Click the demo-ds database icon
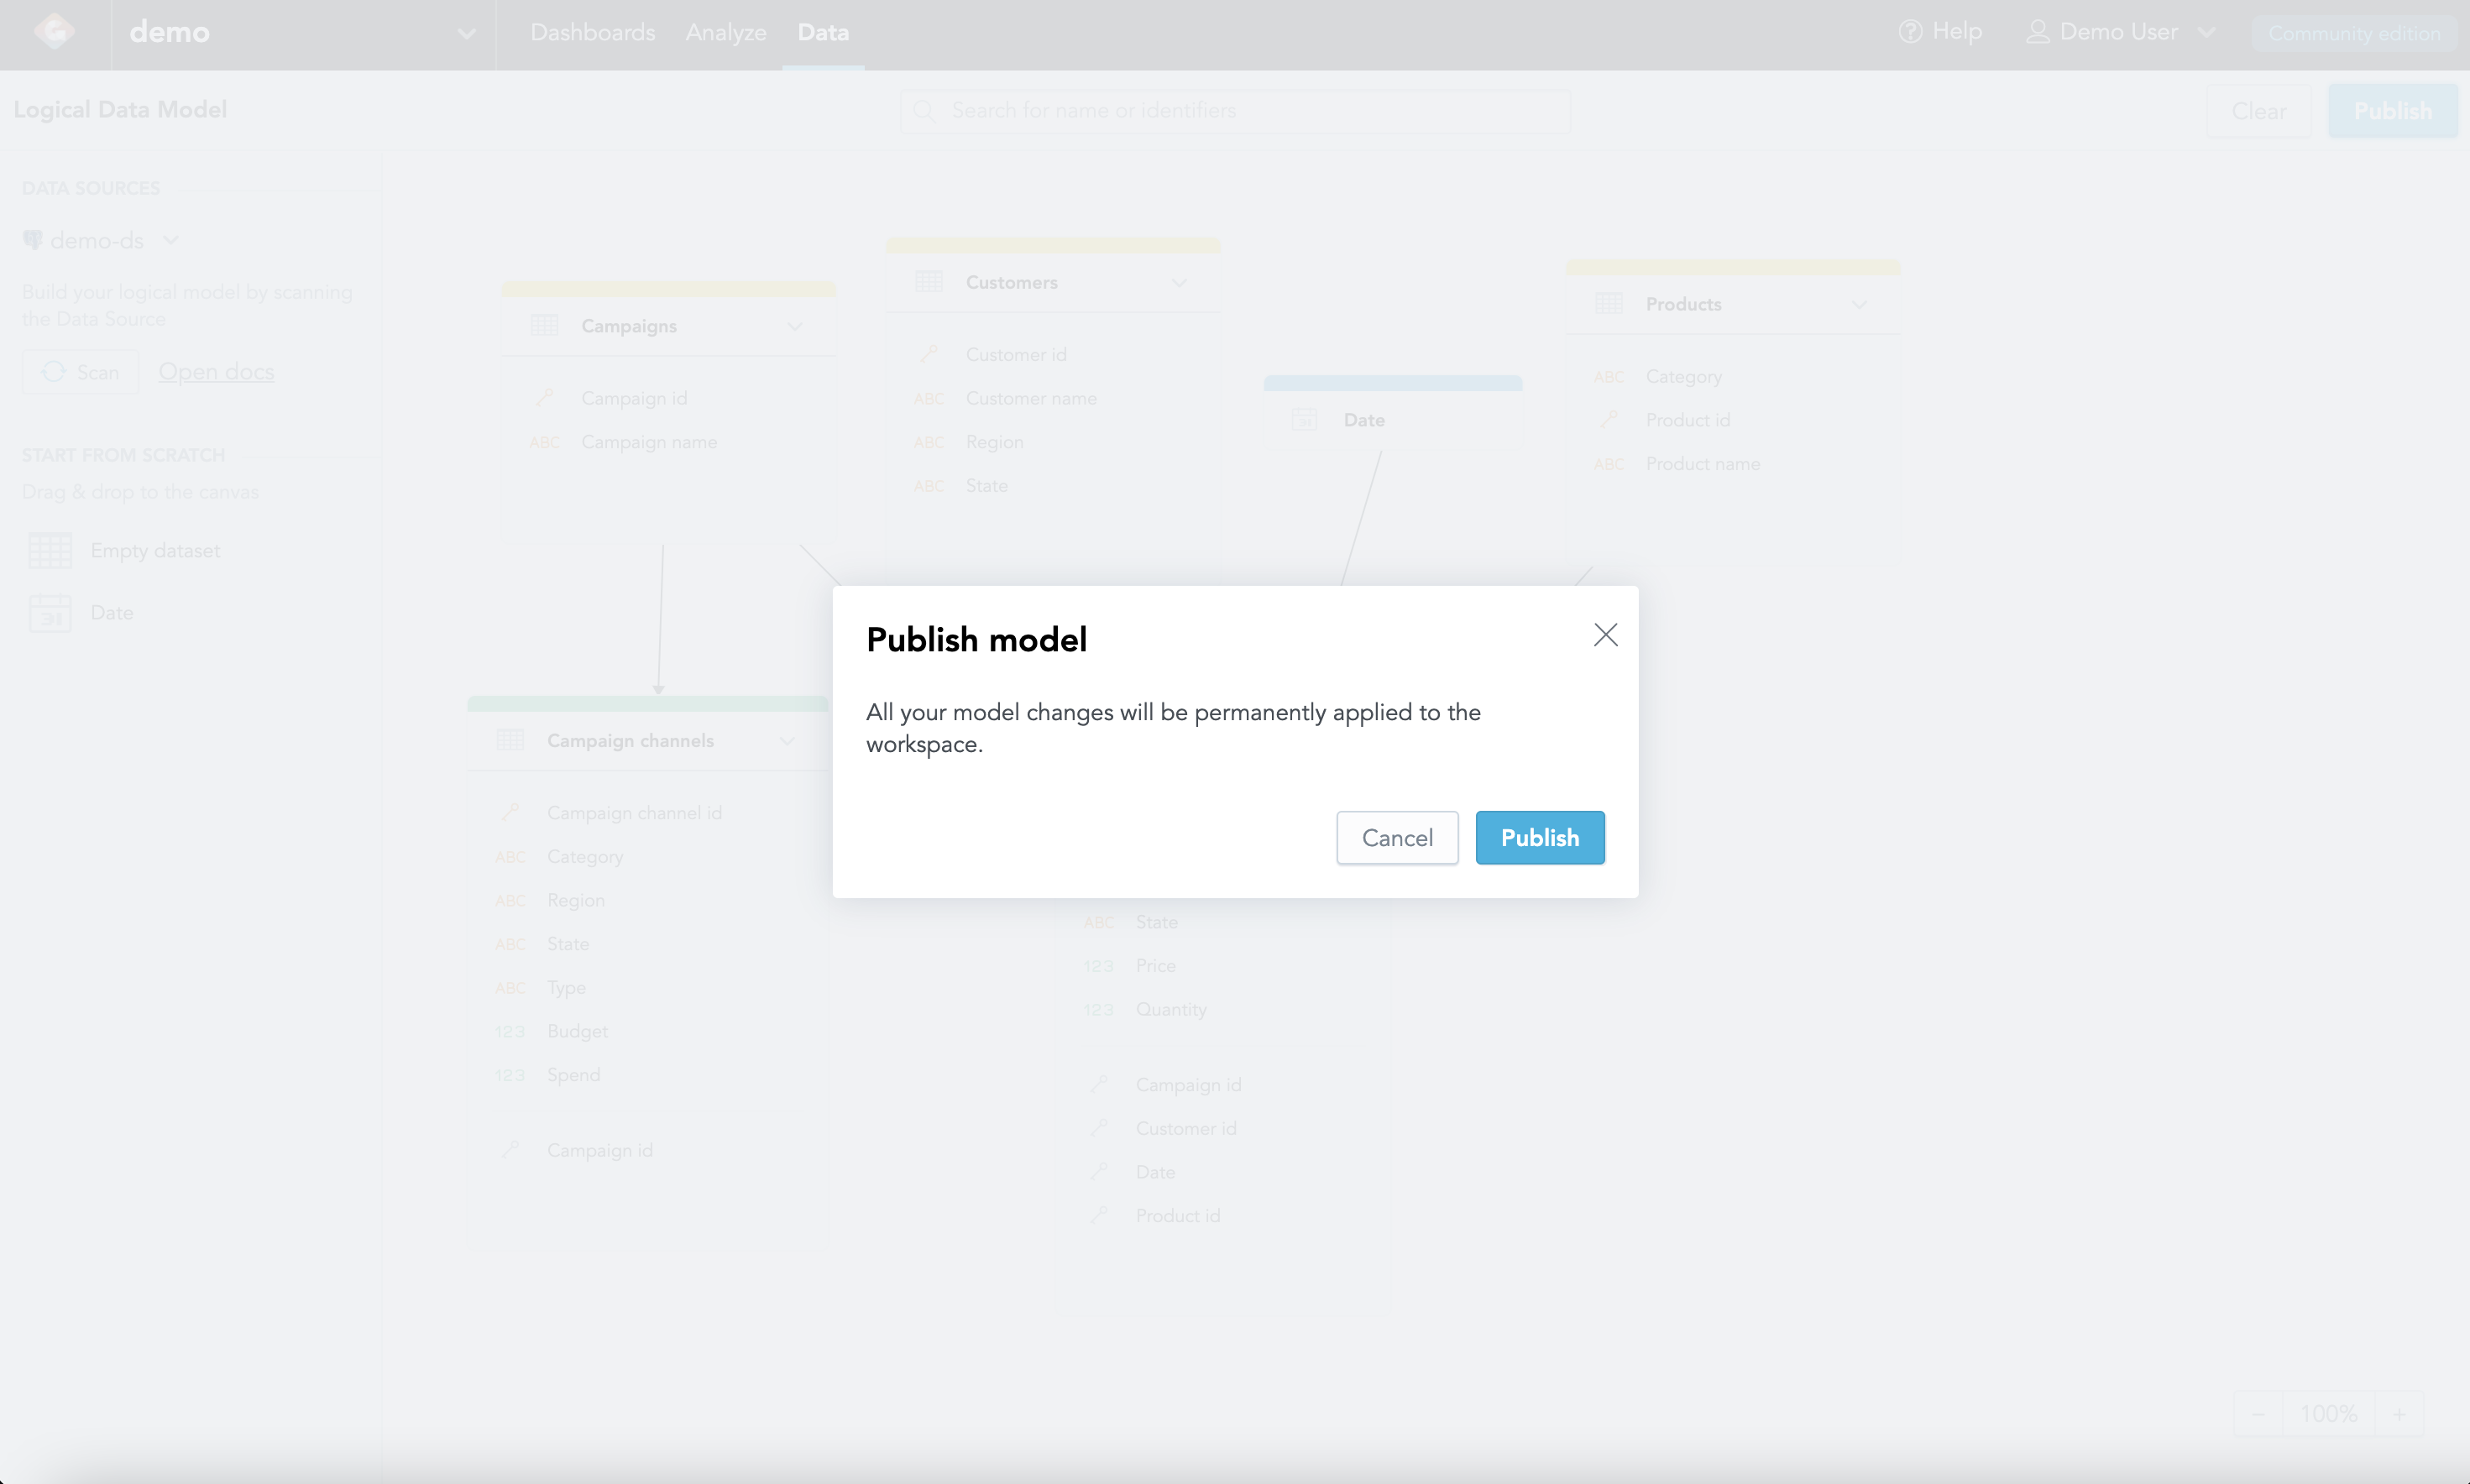Image resolution: width=2470 pixels, height=1484 pixels. [x=33, y=240]
